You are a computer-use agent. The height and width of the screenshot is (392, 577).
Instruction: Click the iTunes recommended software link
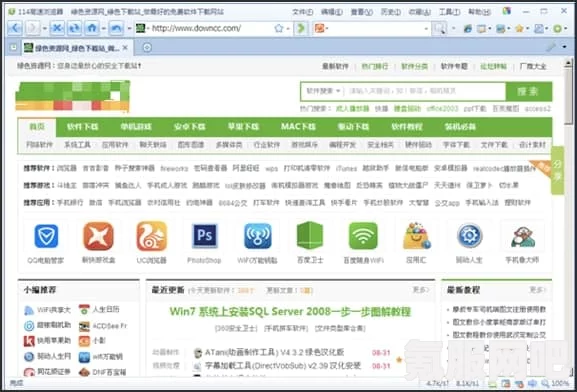coord(346,169)
